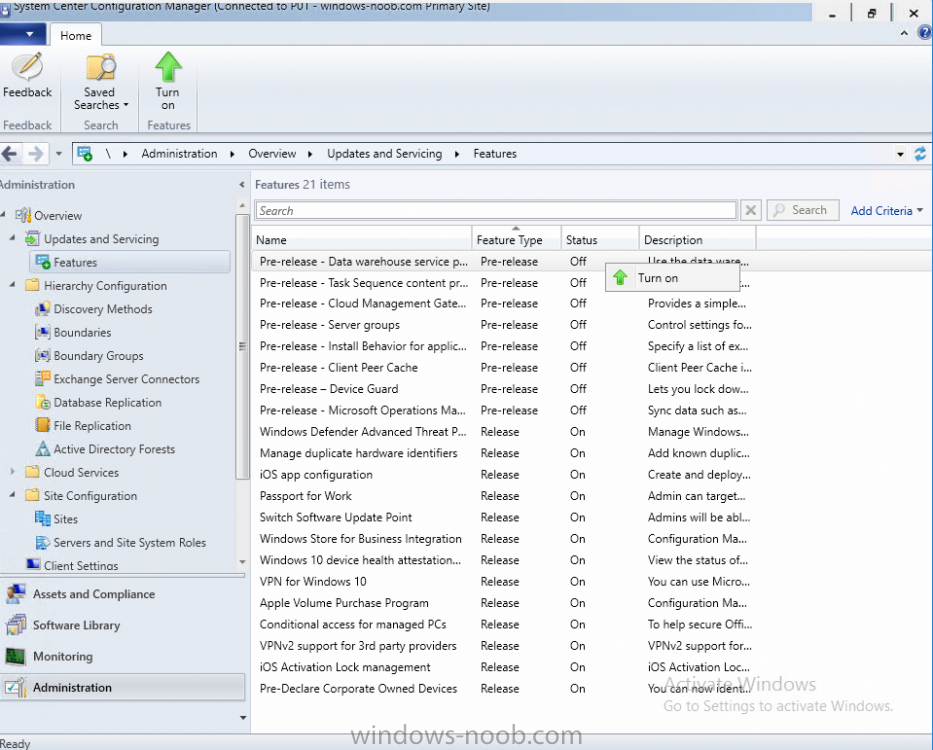Click the Feedback pencil icon in ribbon
Viewport: 933px width, 750px height.
(27, 67)
